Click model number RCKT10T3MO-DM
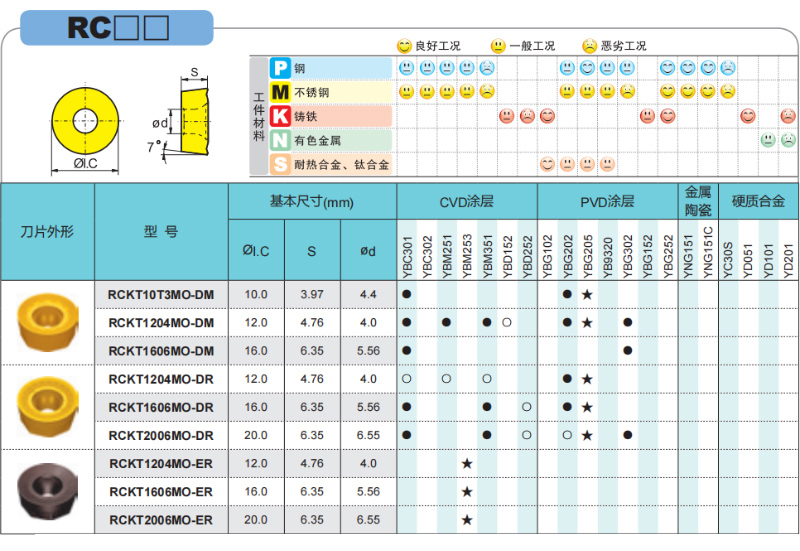Screen dimensions: 800x551 coord(161,295)
